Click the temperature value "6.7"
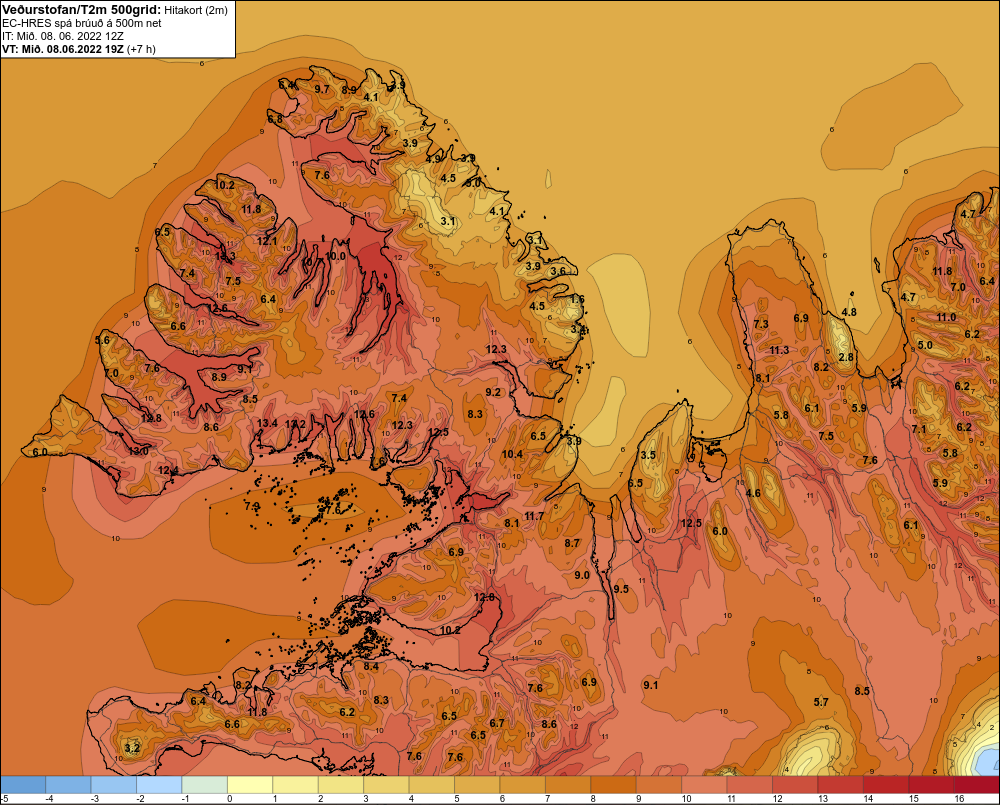The image size is (1000, 805). click(x=497, y=723)
